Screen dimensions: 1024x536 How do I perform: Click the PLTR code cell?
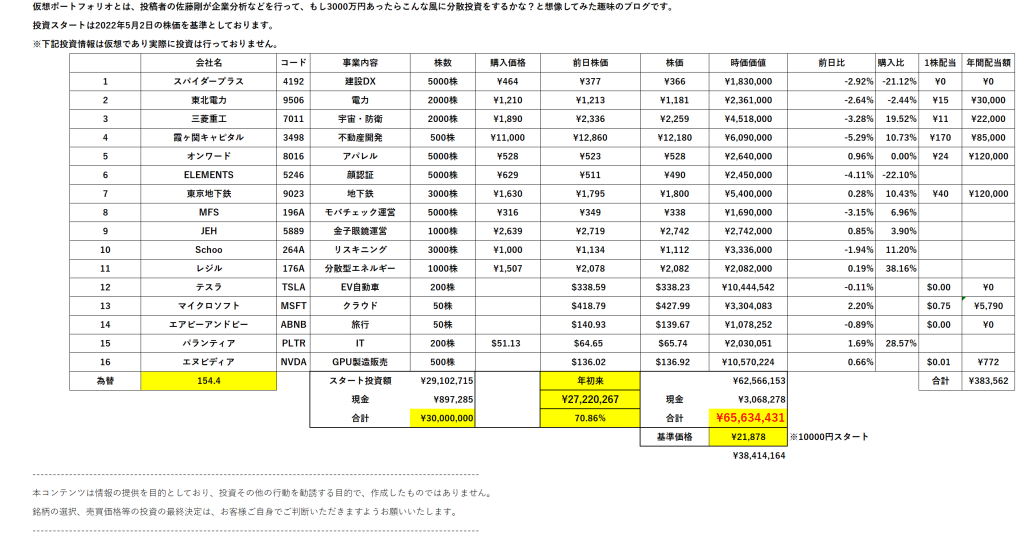coord(293,343)
